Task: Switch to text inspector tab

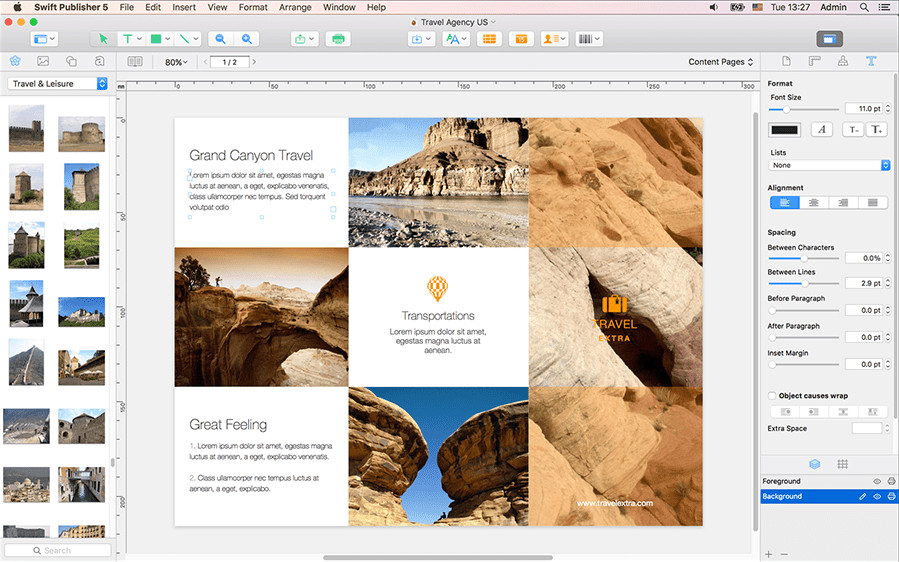Action: coord(871,62)
